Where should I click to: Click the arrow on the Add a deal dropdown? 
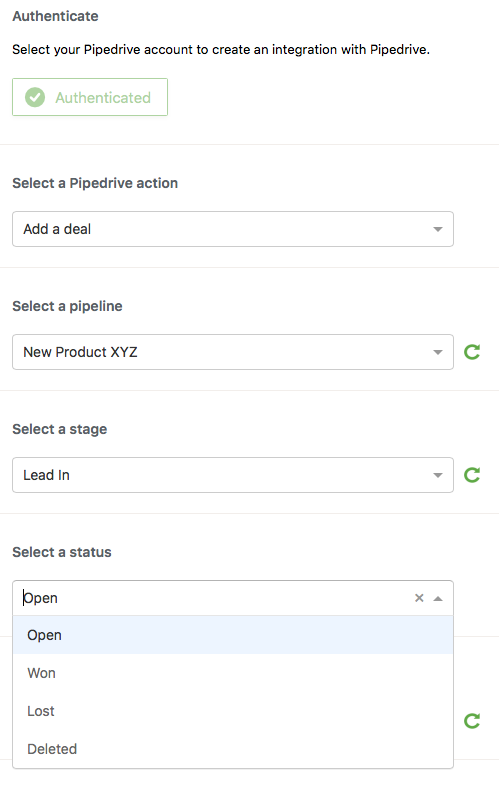(x=438, y=229)
